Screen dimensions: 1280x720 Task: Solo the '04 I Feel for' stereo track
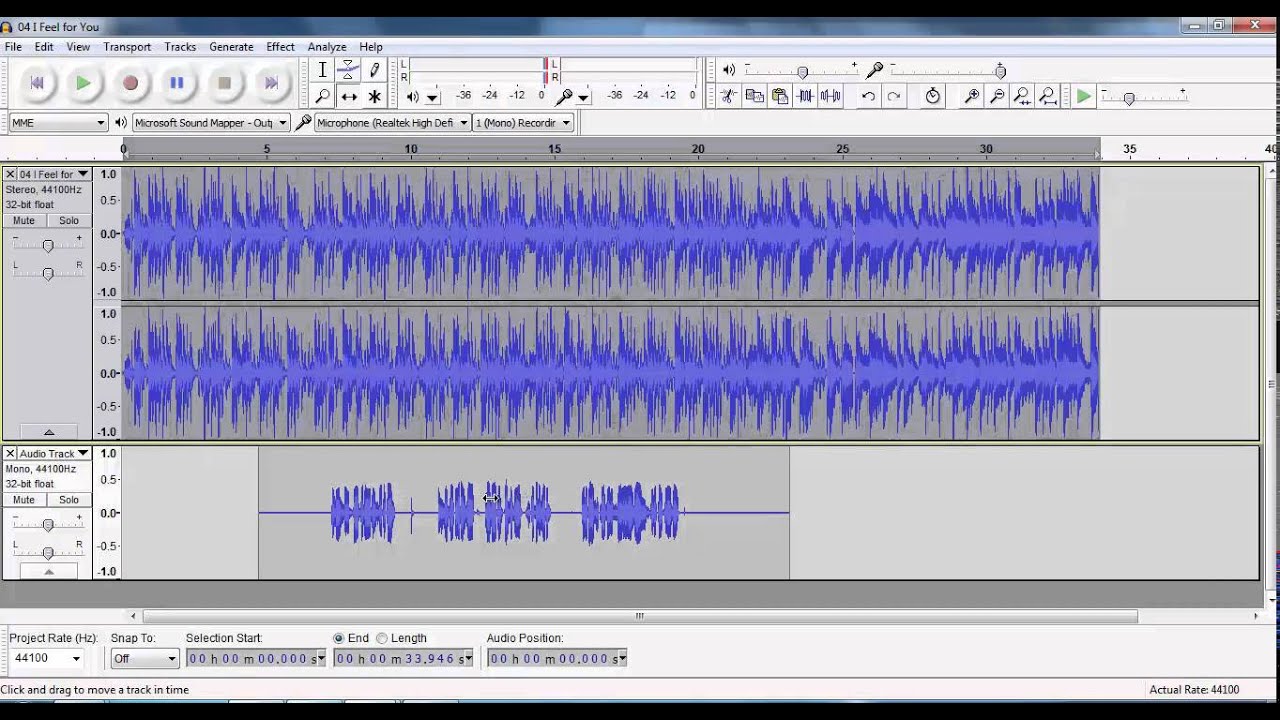[69, 220]
